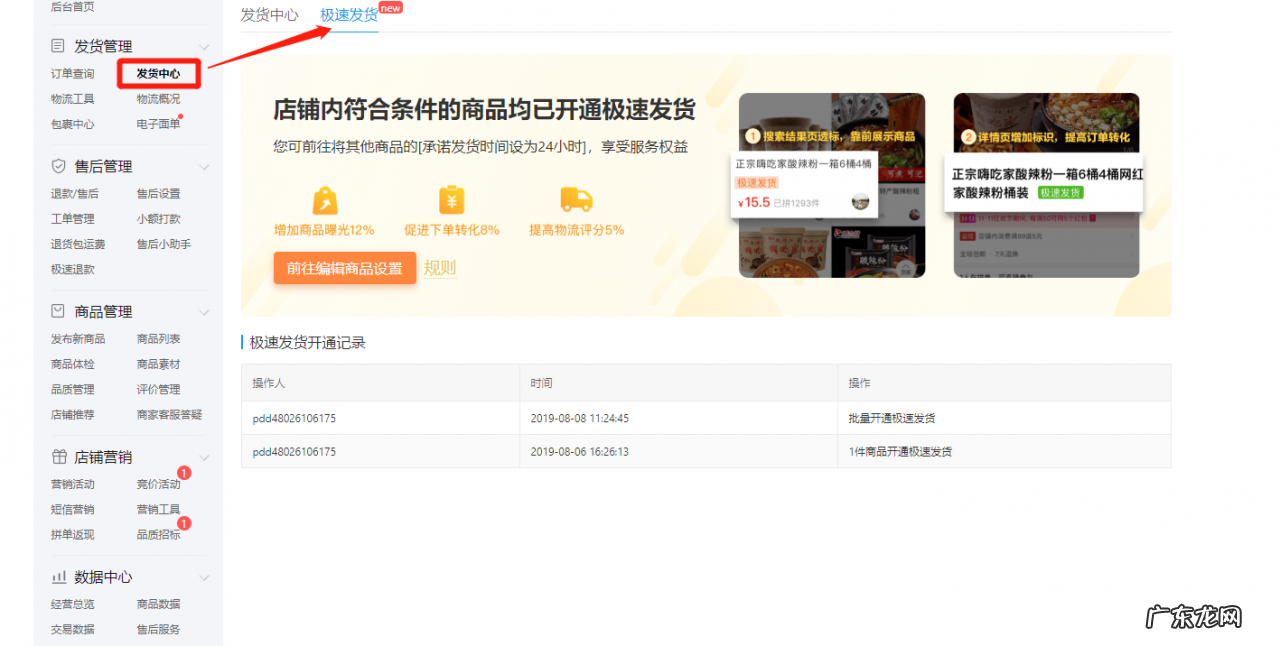Viewport: 1280px width, 646px height.
Task: Open the 规则 link
Action: [440, 268]
